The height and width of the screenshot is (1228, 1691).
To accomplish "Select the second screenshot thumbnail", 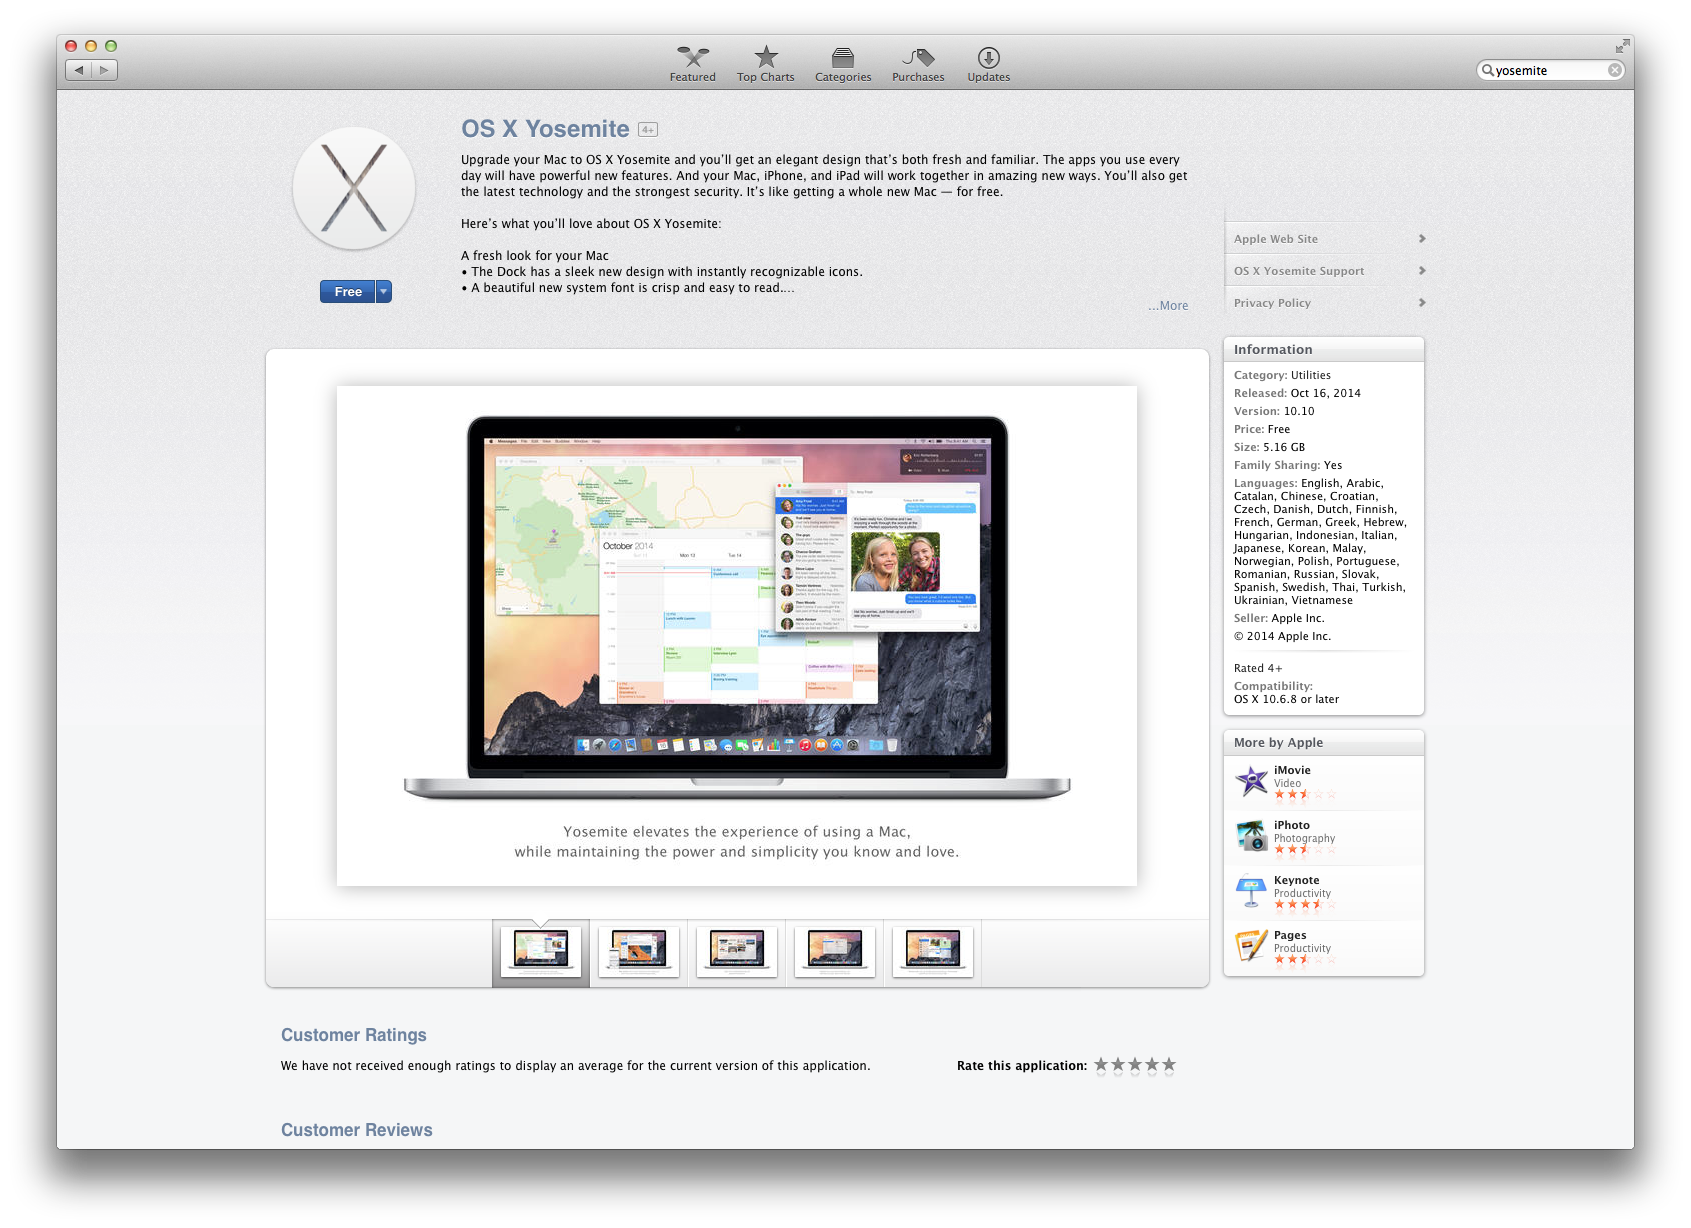I will [639, 952].
